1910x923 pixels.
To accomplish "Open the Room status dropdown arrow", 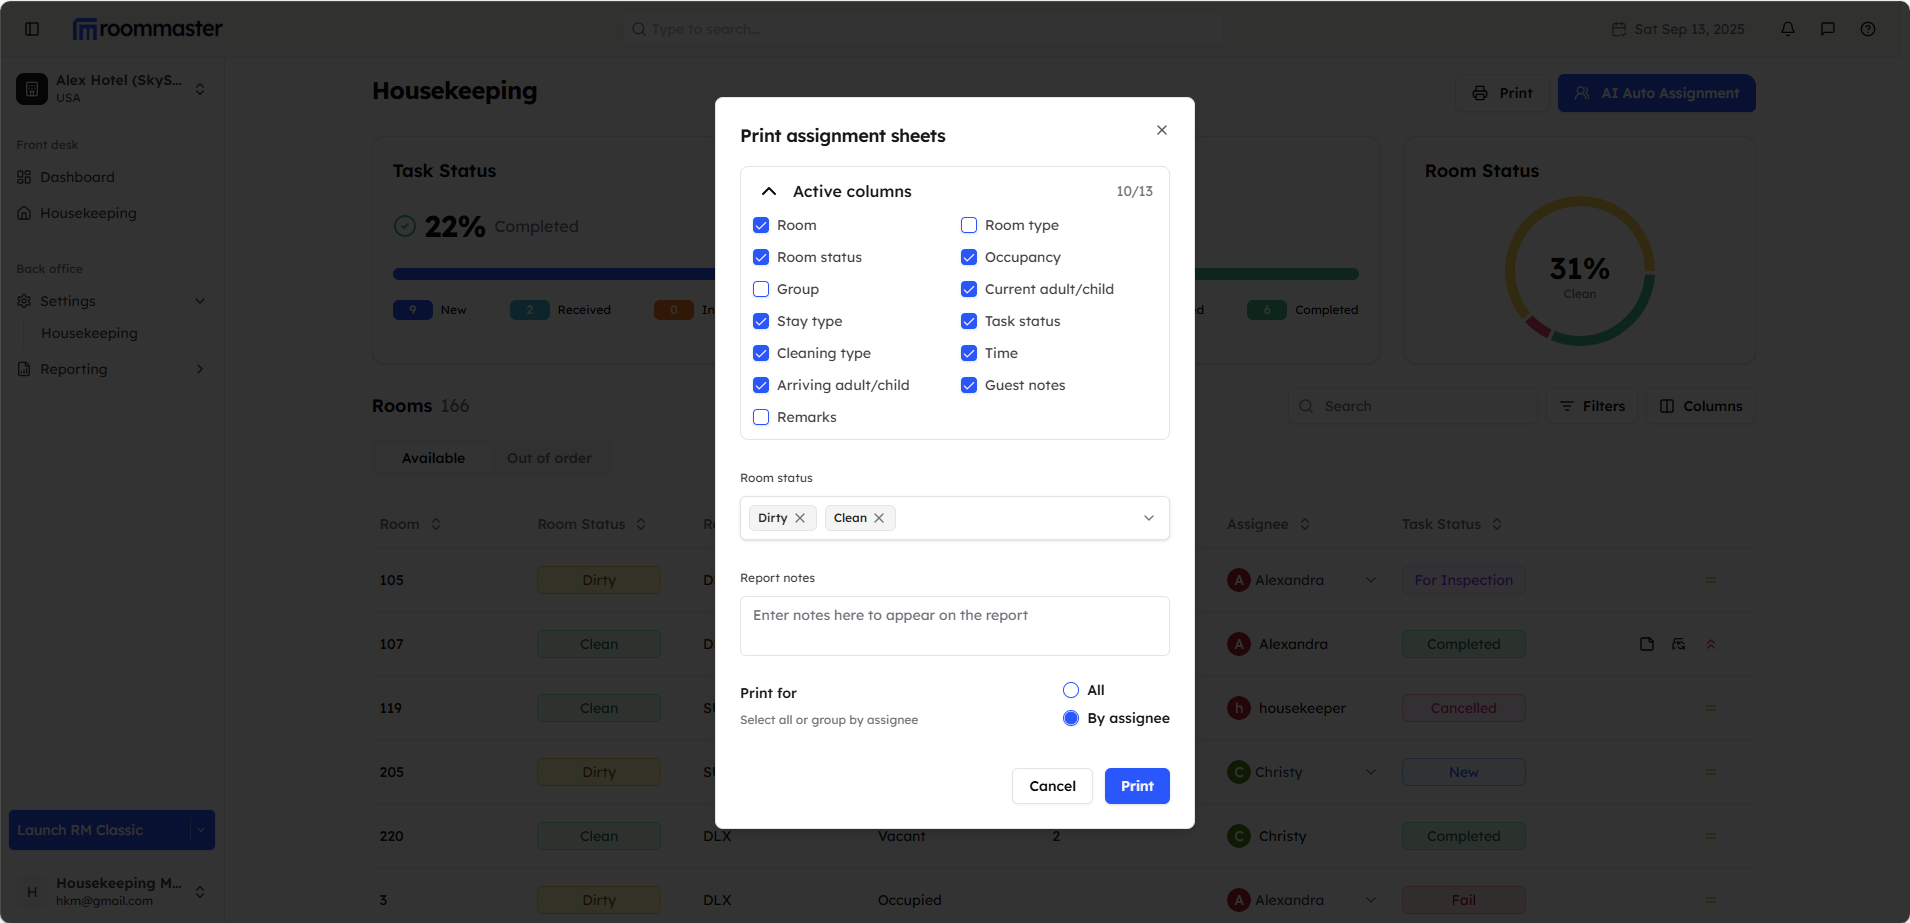I will coord(1148,518).
